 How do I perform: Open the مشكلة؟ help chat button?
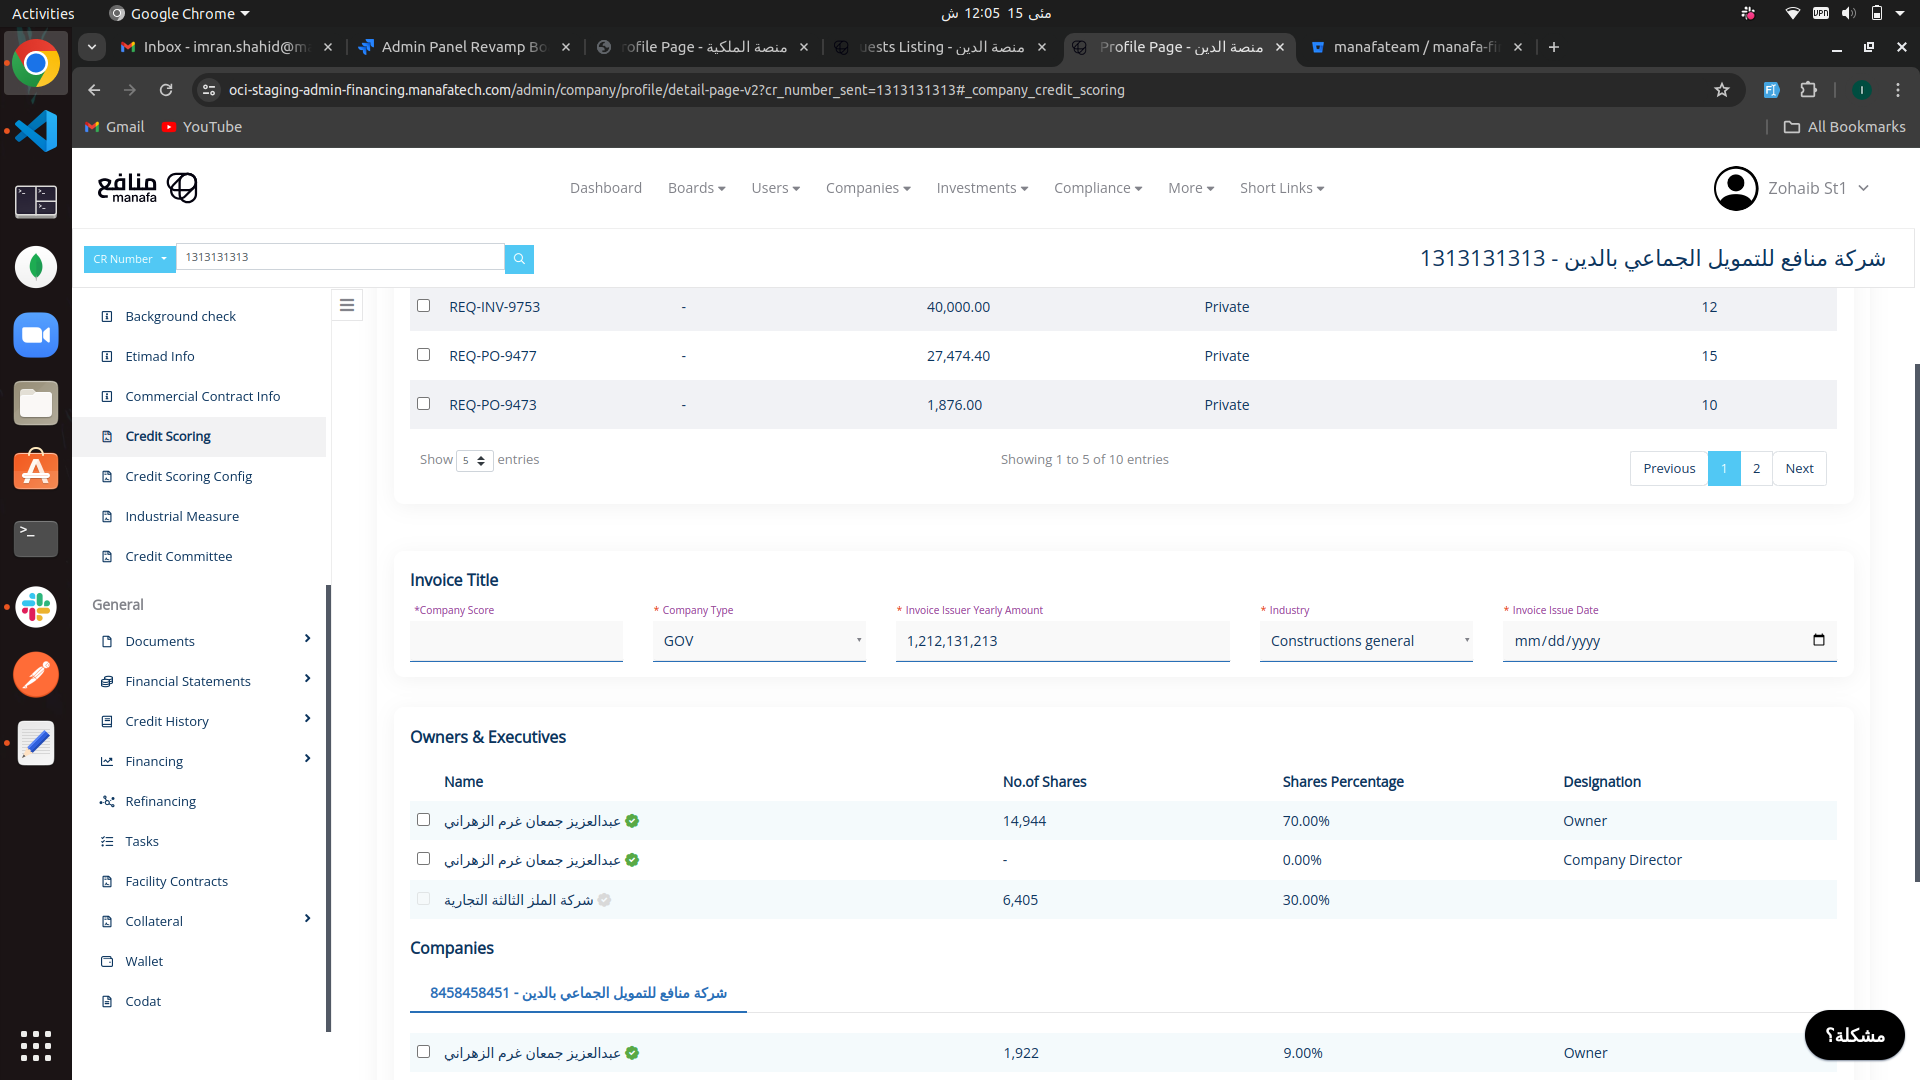click(1854, 1035)
